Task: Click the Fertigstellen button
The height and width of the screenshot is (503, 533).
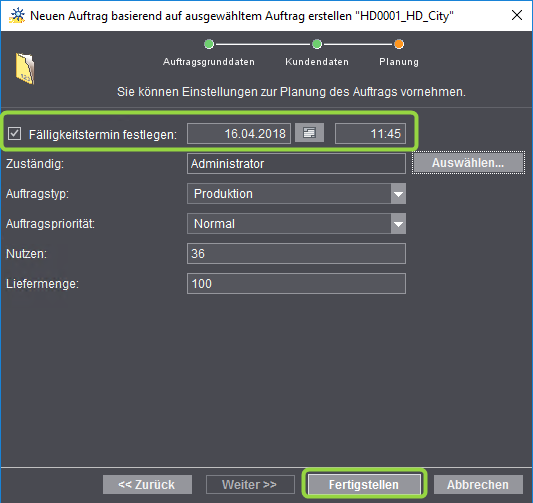Action: [x=364, y=485]
